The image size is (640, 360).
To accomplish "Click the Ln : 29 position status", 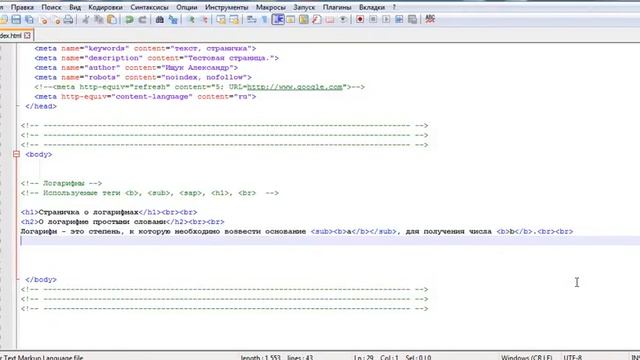I will point(364,357).
